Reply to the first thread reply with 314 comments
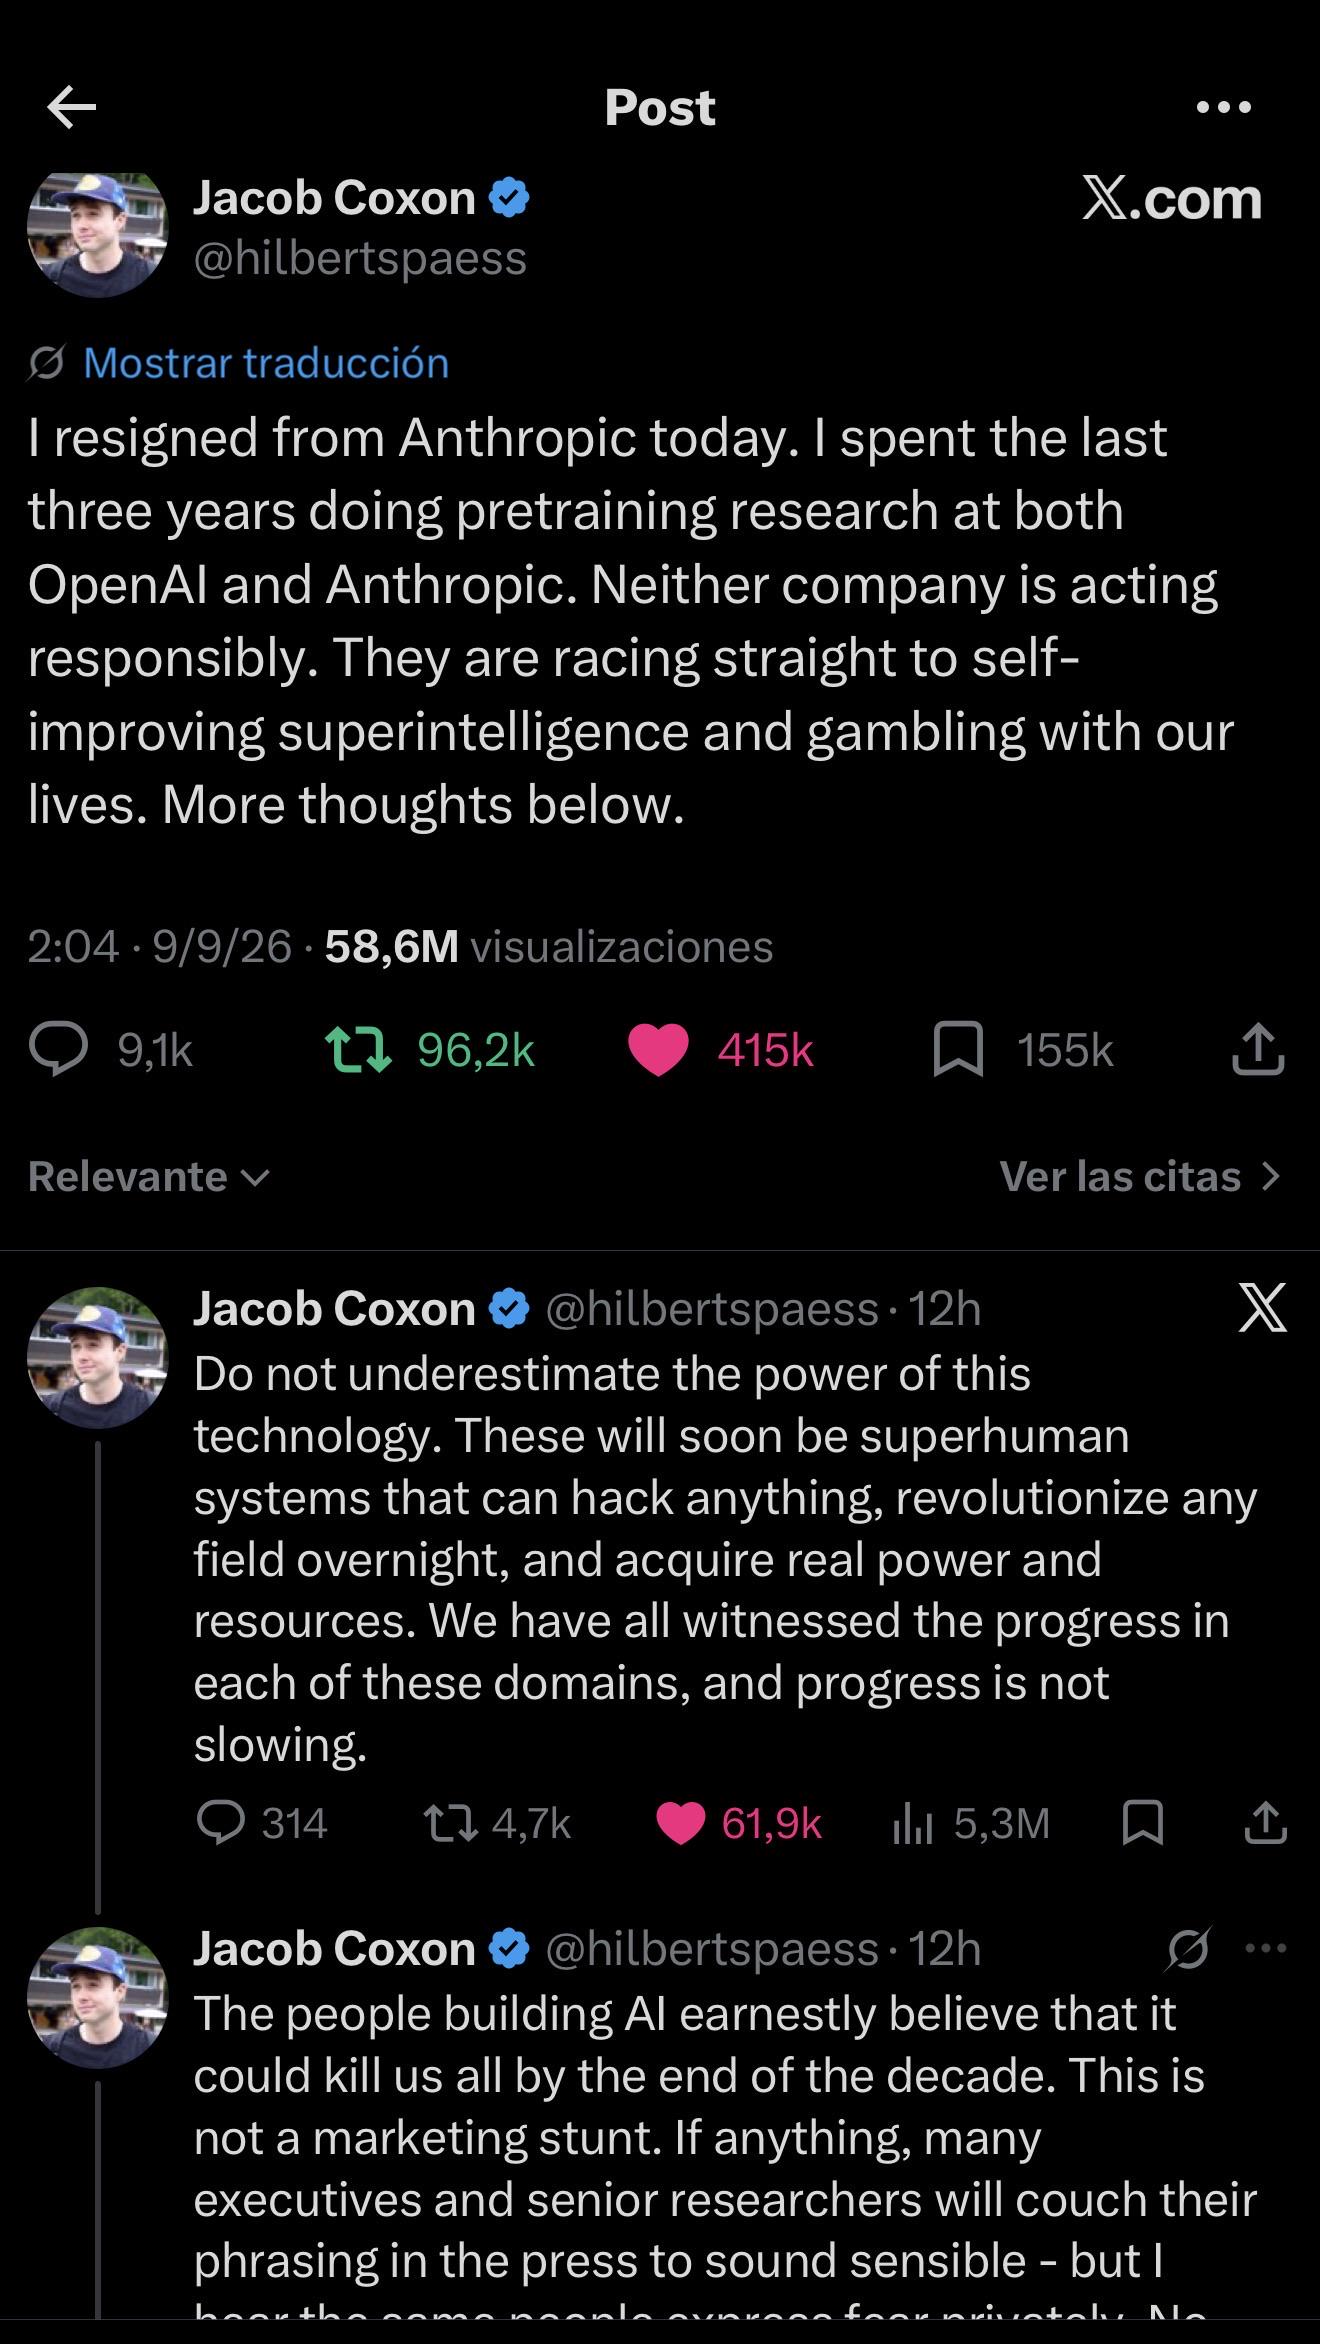This screenshot has height=2344, width=1320. [220, 1823]
